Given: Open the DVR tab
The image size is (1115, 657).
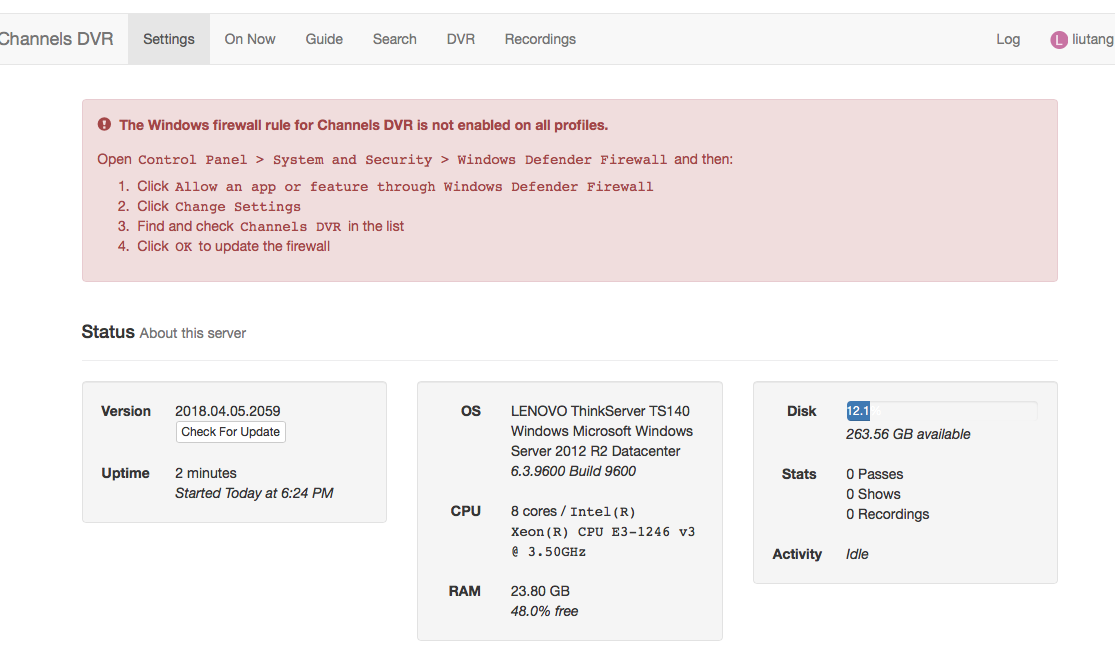Looking at the screenshot, I should coord(460,38).
